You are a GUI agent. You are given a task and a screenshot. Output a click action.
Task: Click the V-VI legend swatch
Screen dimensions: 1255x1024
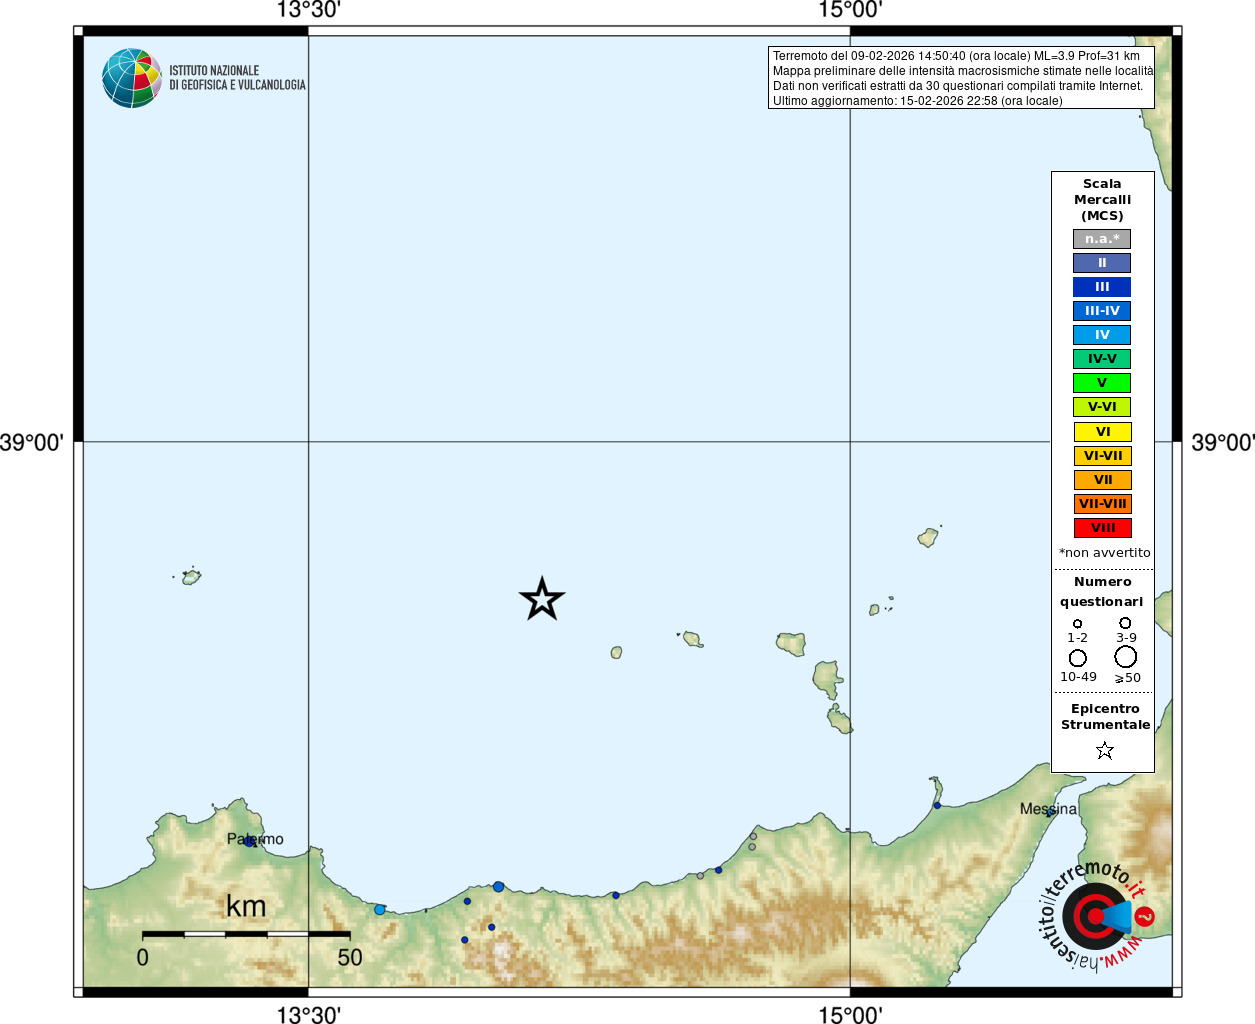point(1102,407)
